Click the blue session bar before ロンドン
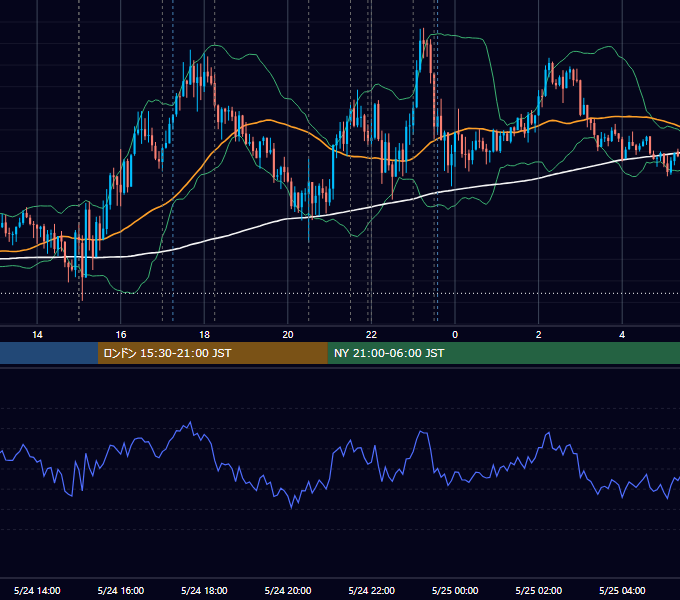 point(49,353)
